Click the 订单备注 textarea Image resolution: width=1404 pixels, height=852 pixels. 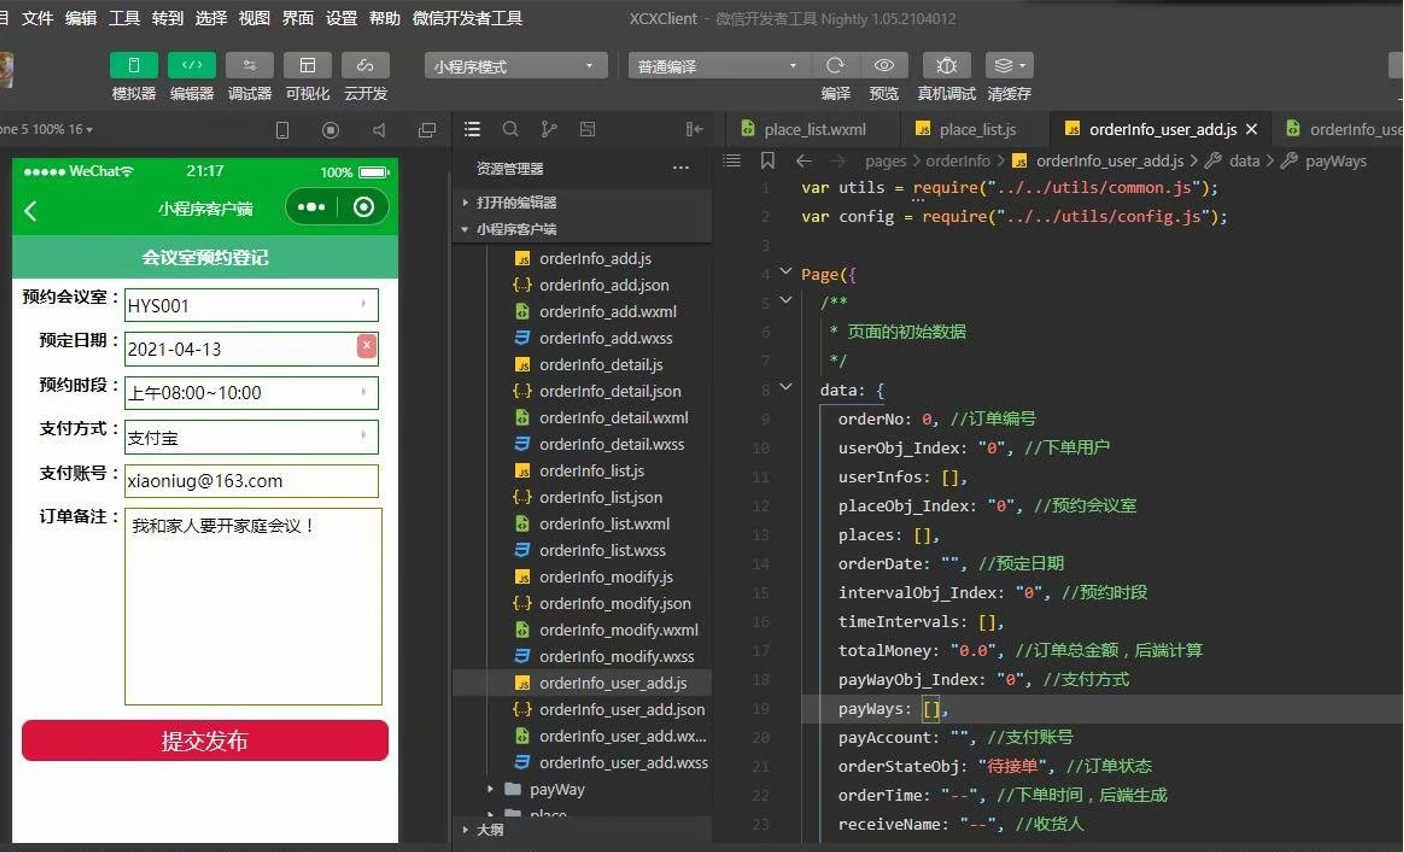coord(253,607)
